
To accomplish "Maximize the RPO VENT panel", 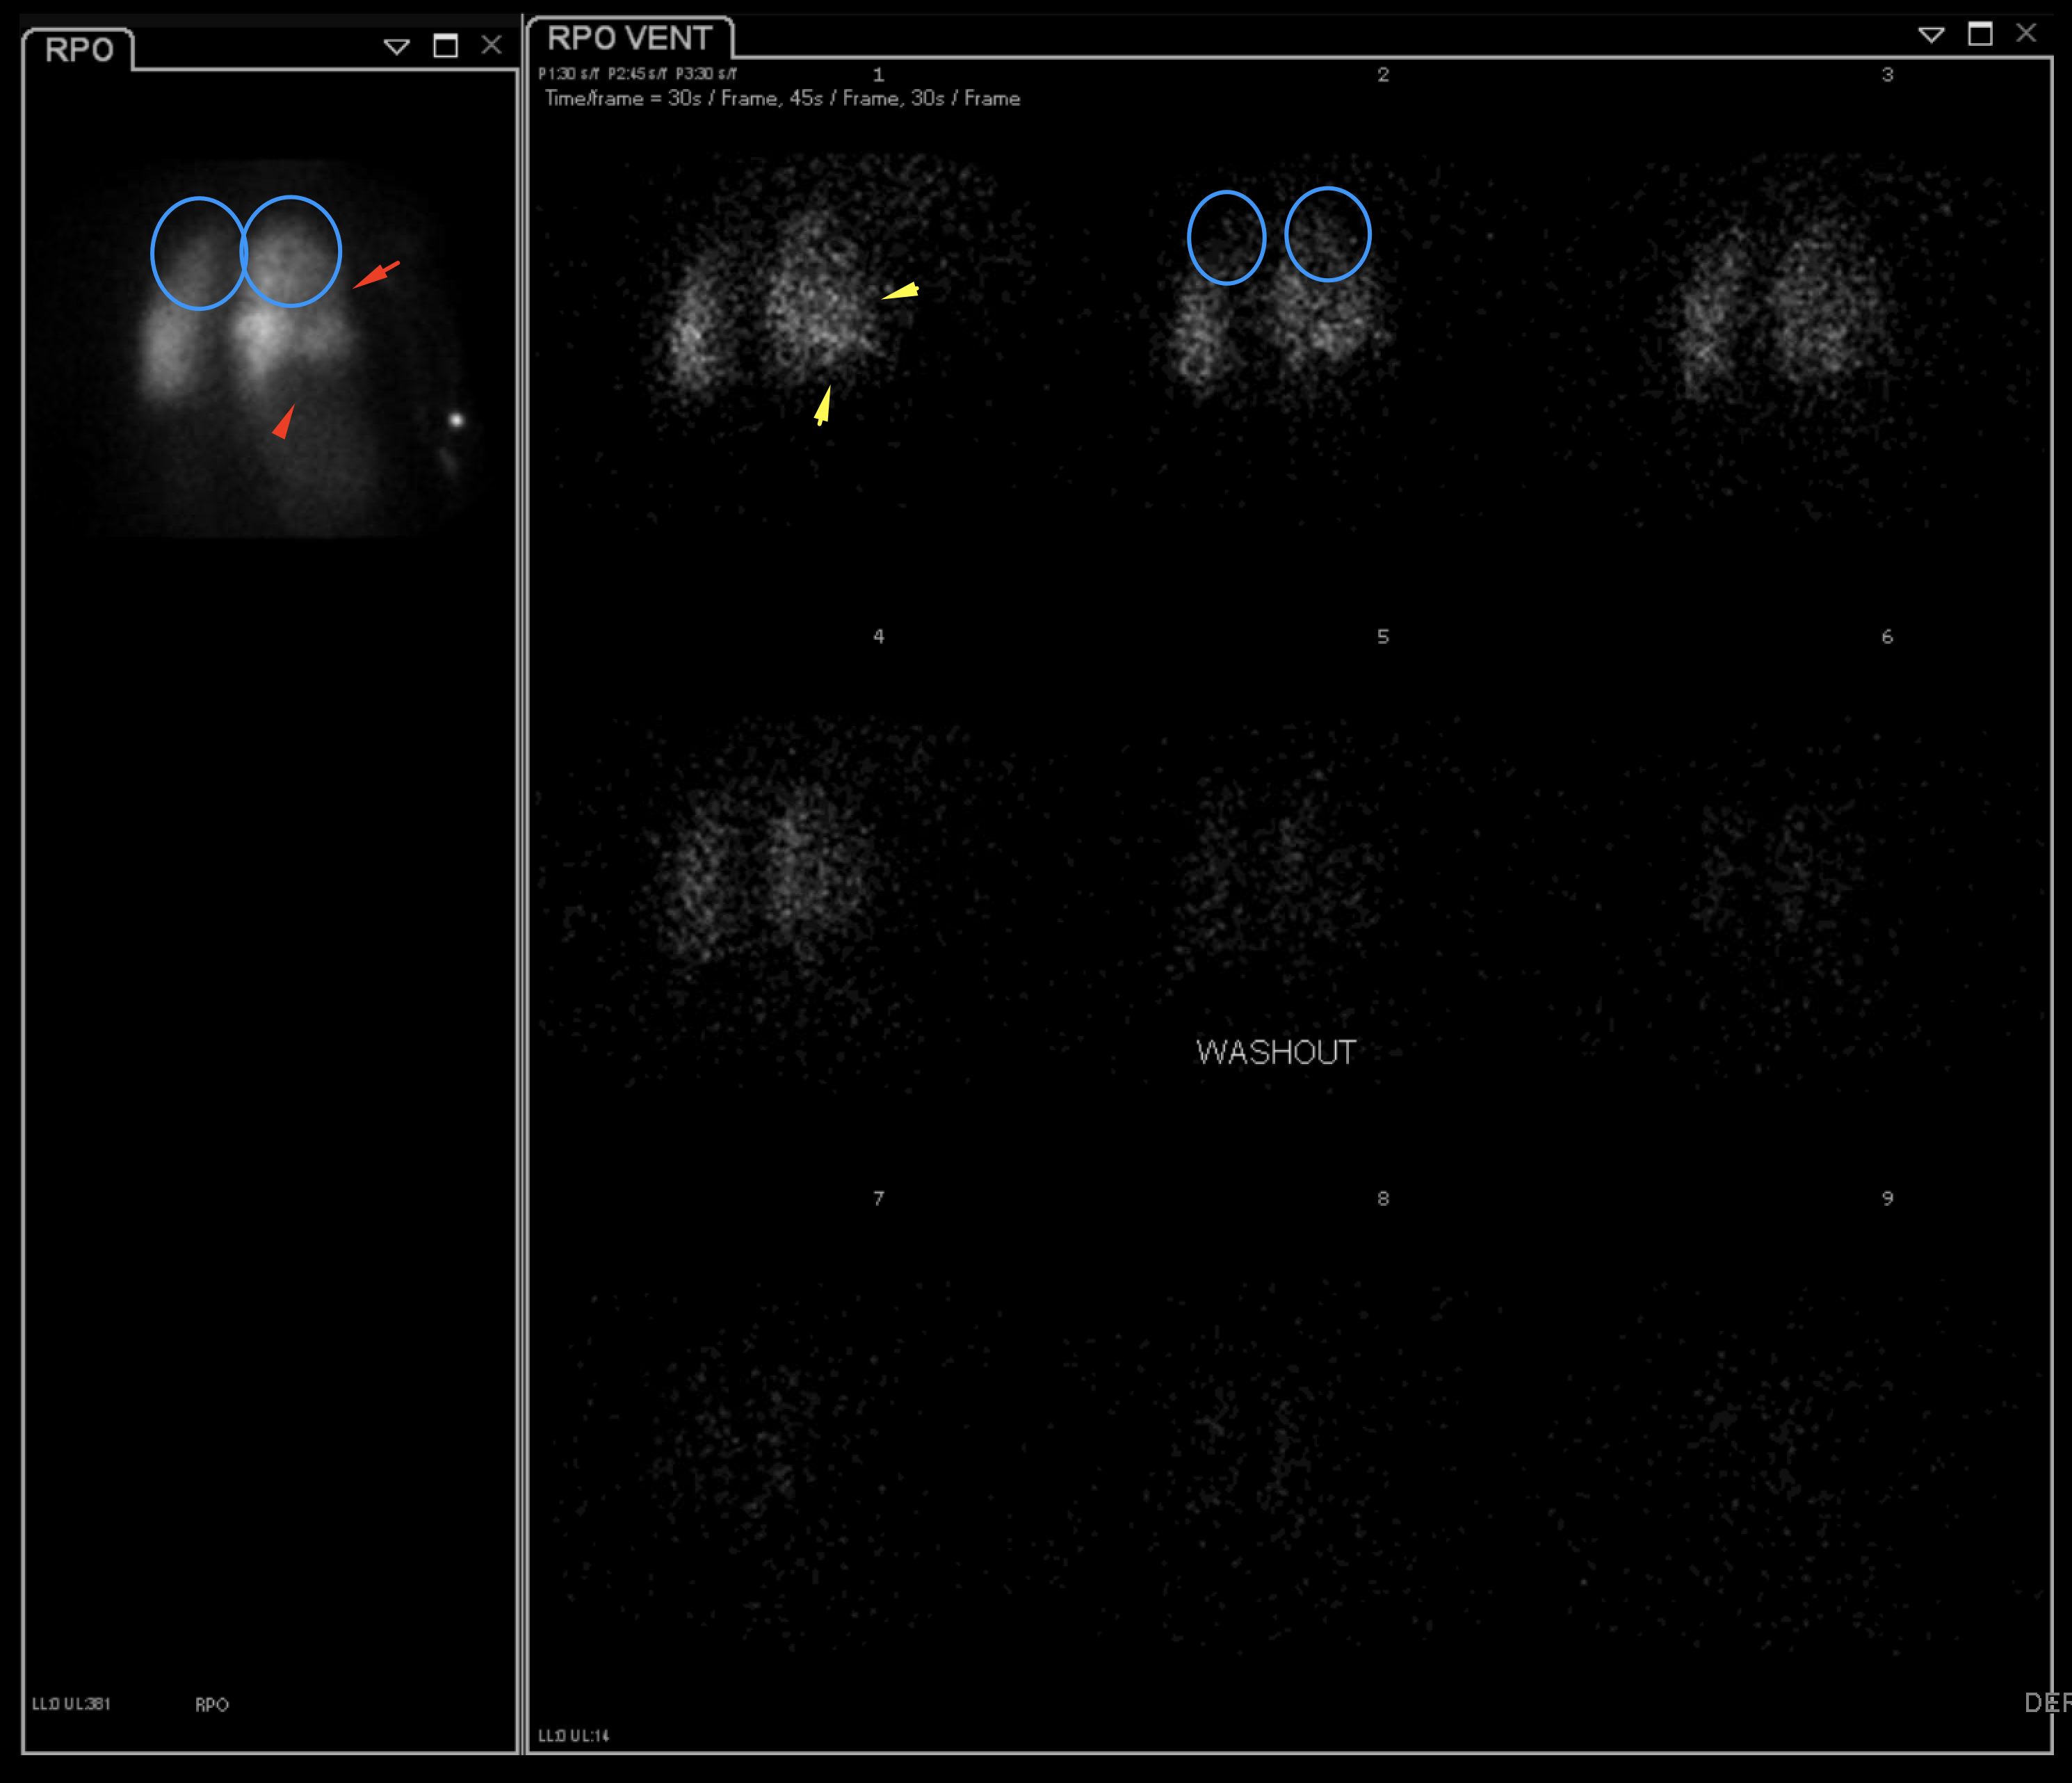I will click(x=1979, y=34).
